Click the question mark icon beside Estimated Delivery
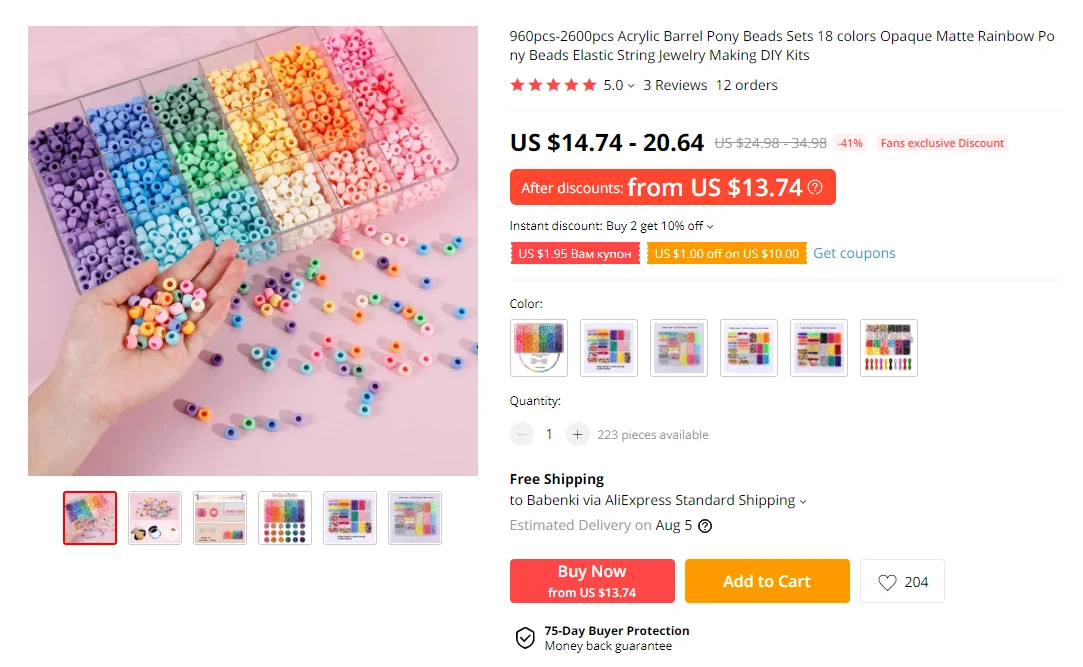 click(705, 526)
